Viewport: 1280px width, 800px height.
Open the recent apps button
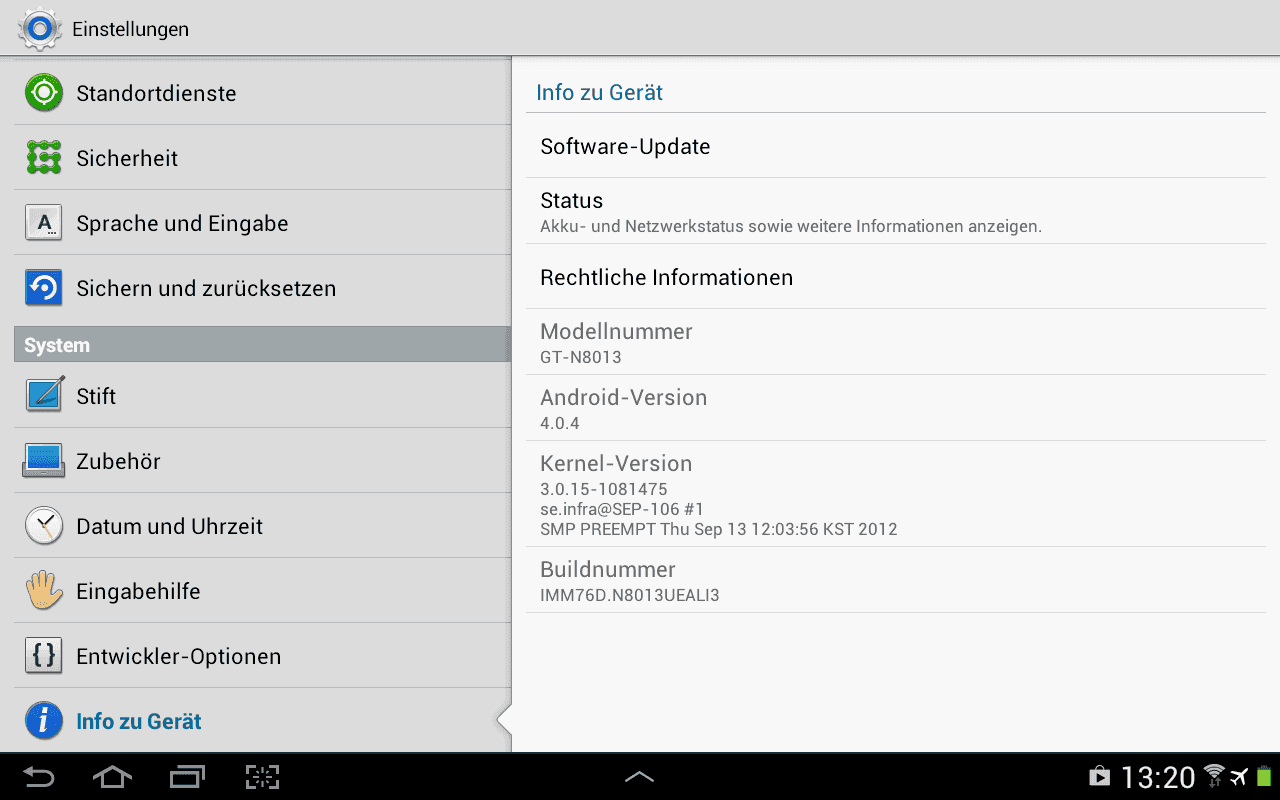coord(187,777)
